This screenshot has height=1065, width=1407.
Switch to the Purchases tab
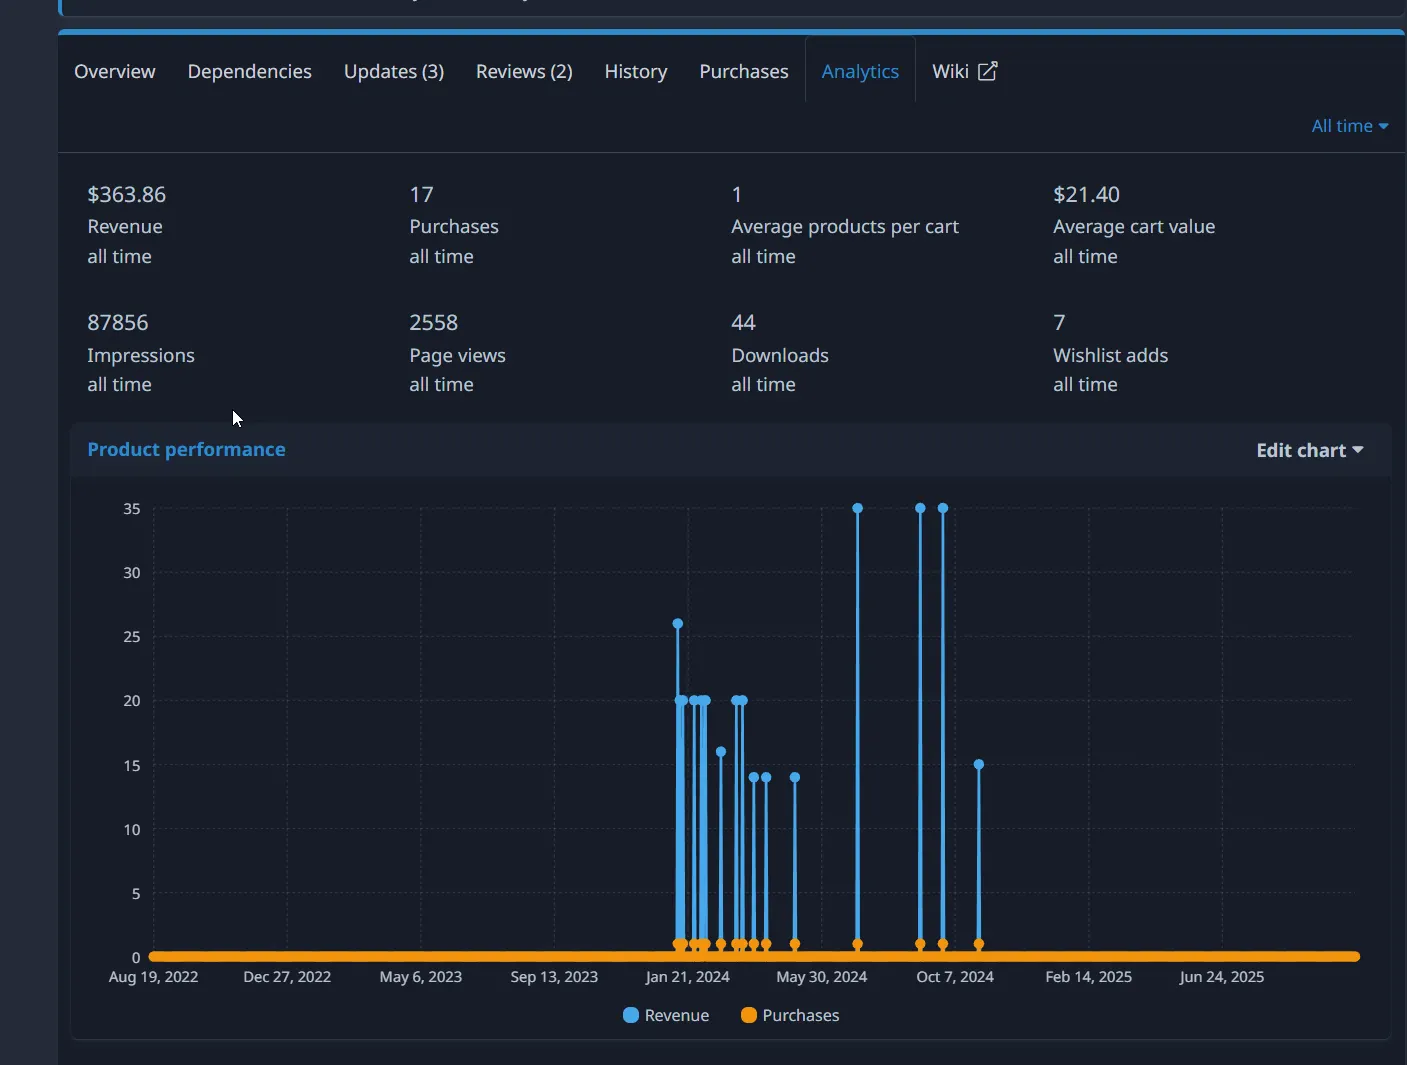pos(744,72)
